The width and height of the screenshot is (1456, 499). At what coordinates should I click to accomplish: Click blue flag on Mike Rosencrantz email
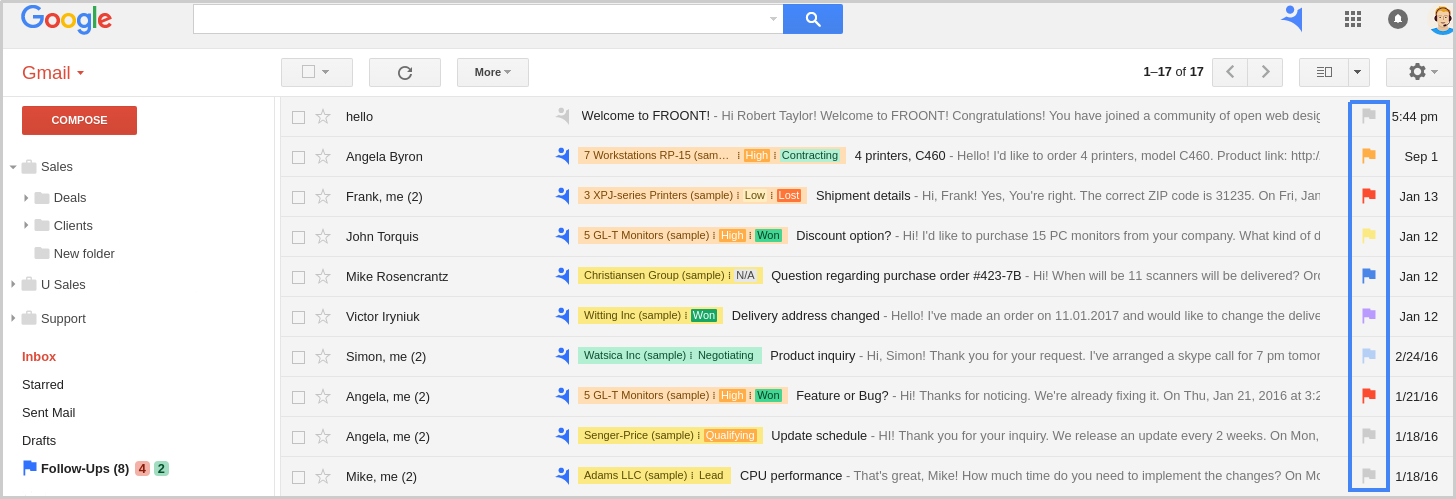1369,276
